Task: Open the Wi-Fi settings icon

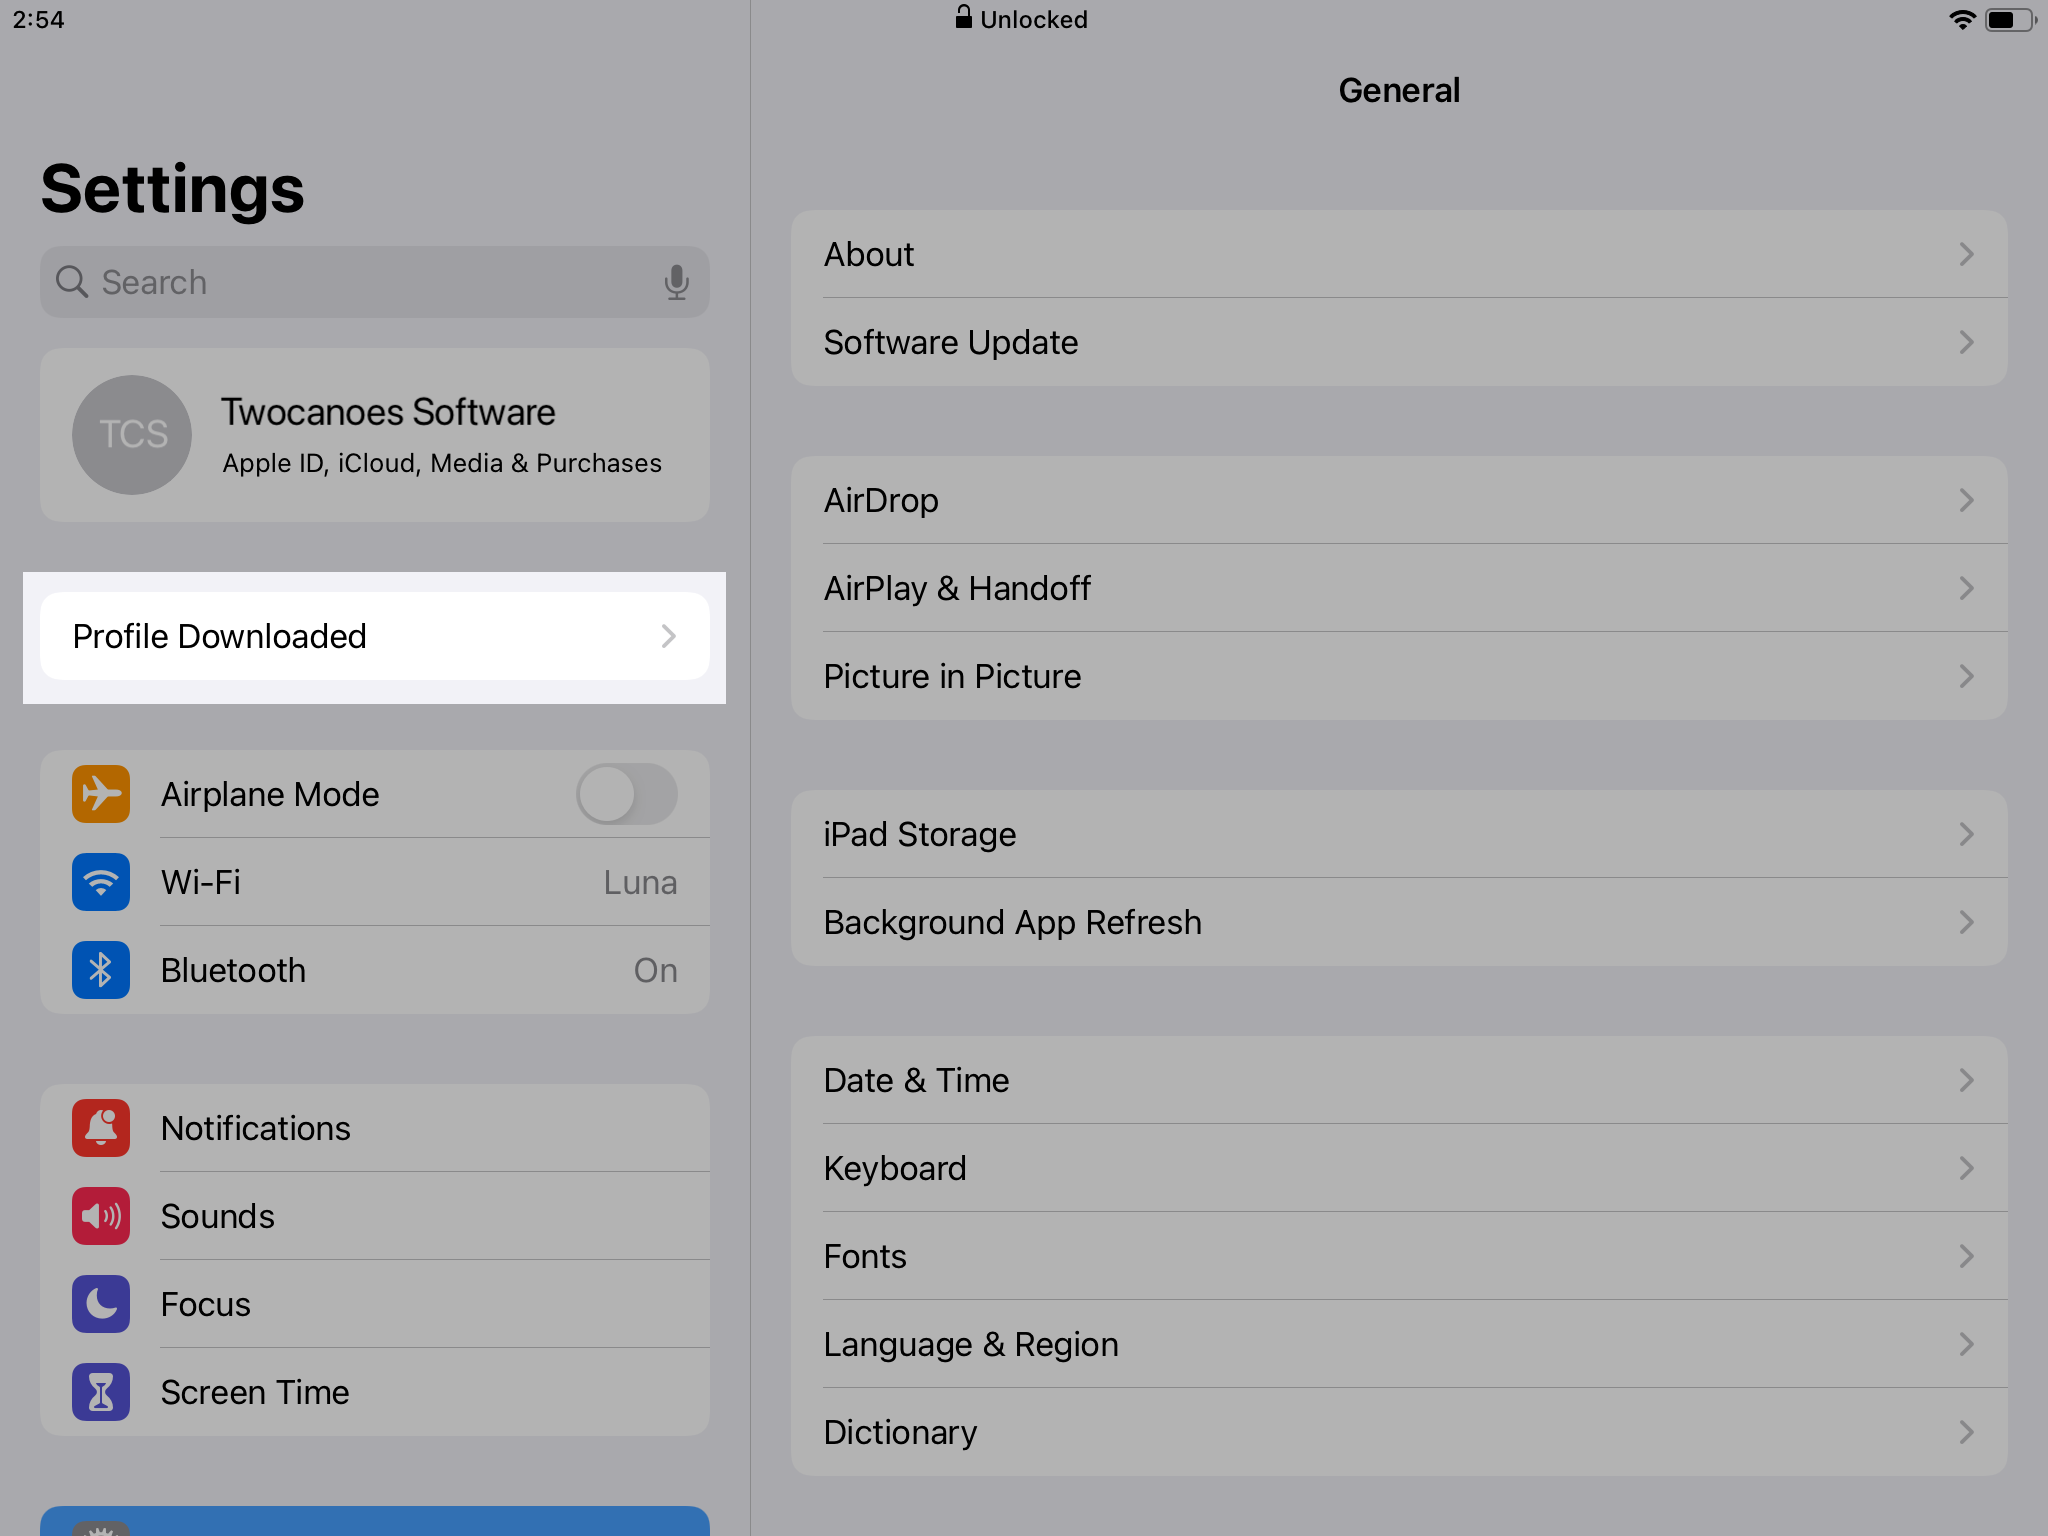Action: (100, 882)
